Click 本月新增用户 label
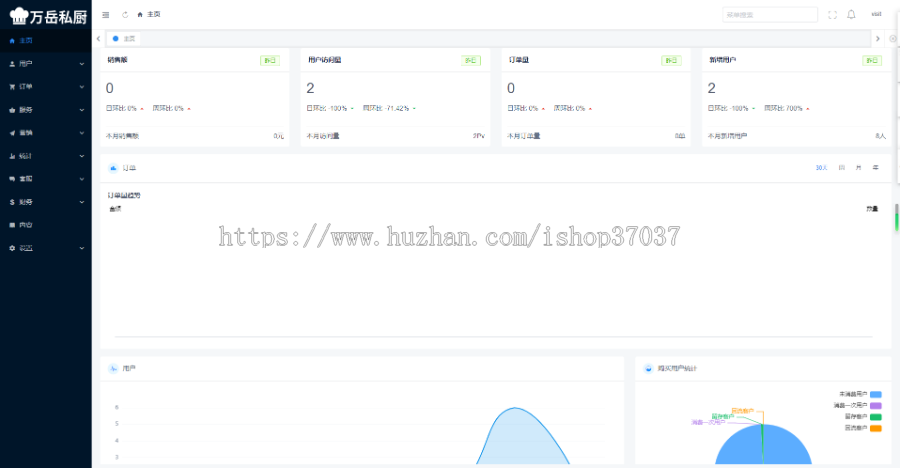Viewport: 900px width, 468px height. tap(727, 136)
